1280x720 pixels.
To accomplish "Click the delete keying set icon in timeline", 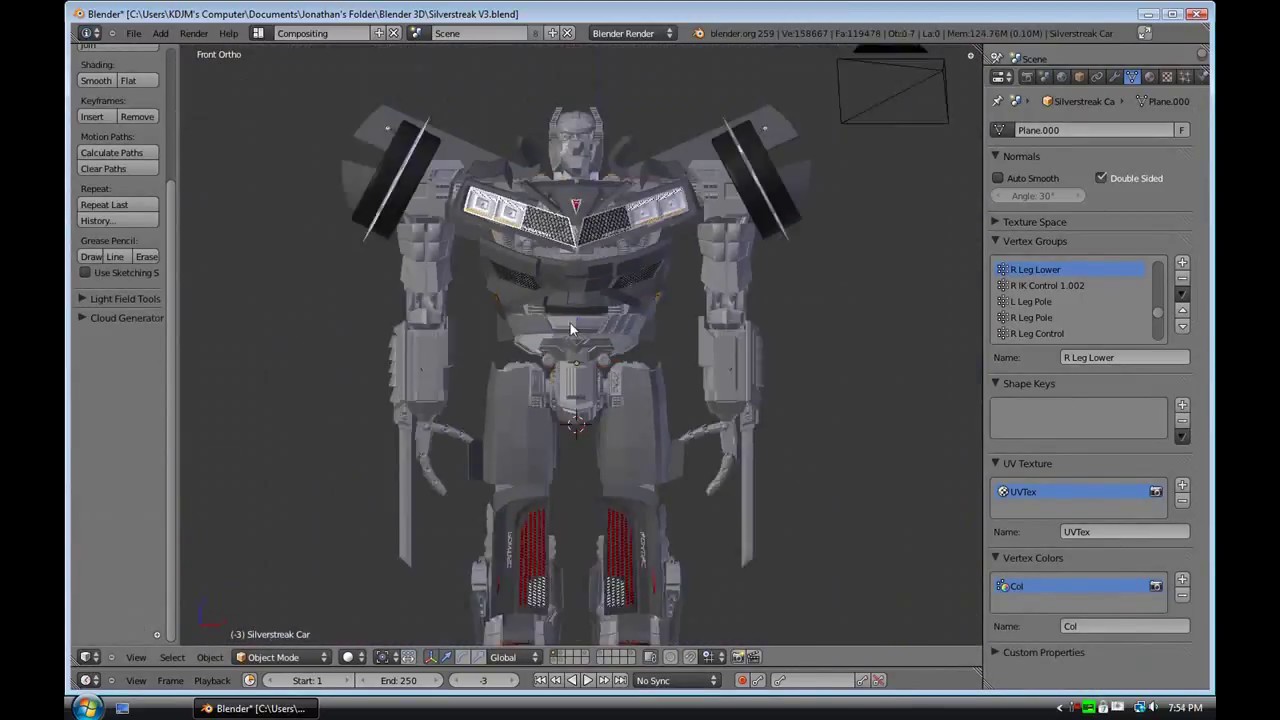I will (879, 680).
